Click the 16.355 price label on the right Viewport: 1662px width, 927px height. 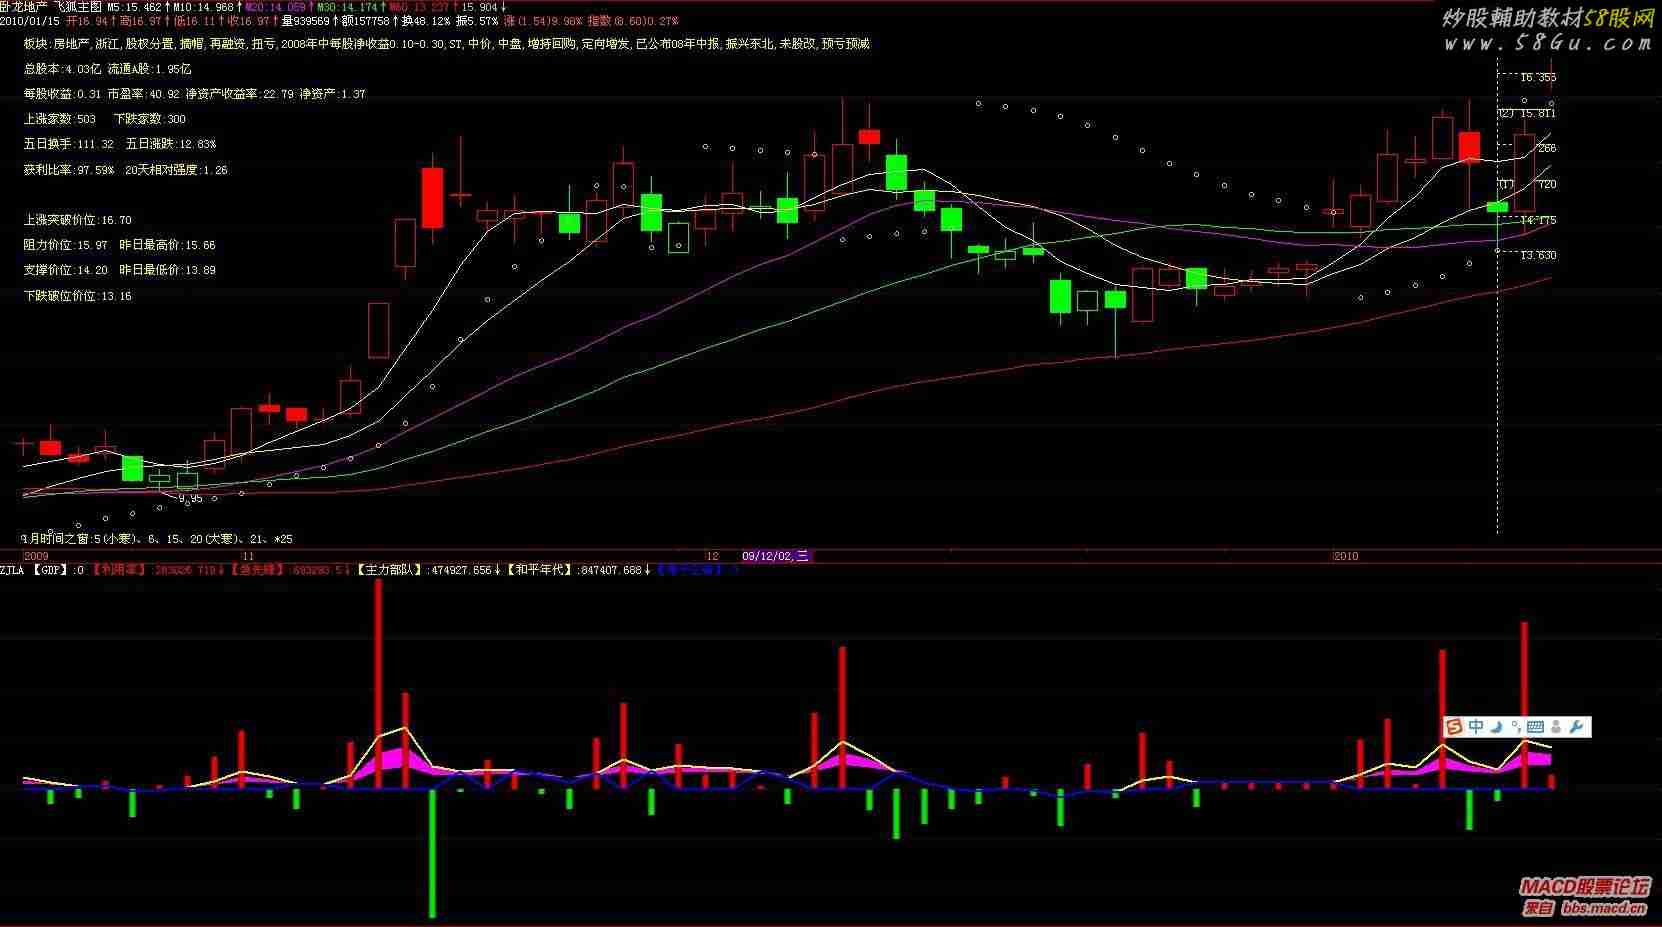1538,77
